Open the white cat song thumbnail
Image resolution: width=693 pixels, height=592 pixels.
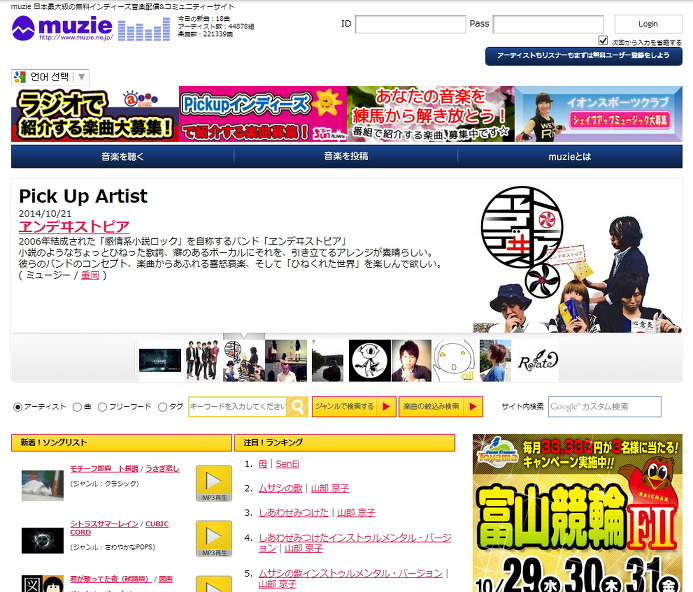coord(42,485)
